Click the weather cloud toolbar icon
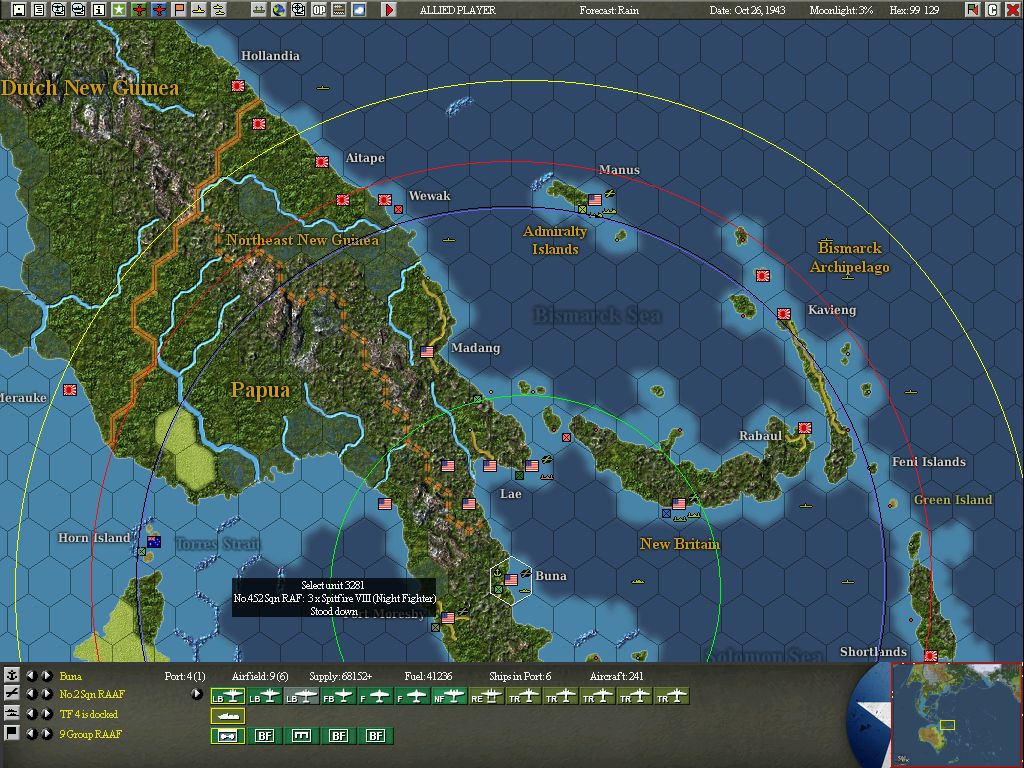Viewport: 1024px width, 768px height. 359,10
